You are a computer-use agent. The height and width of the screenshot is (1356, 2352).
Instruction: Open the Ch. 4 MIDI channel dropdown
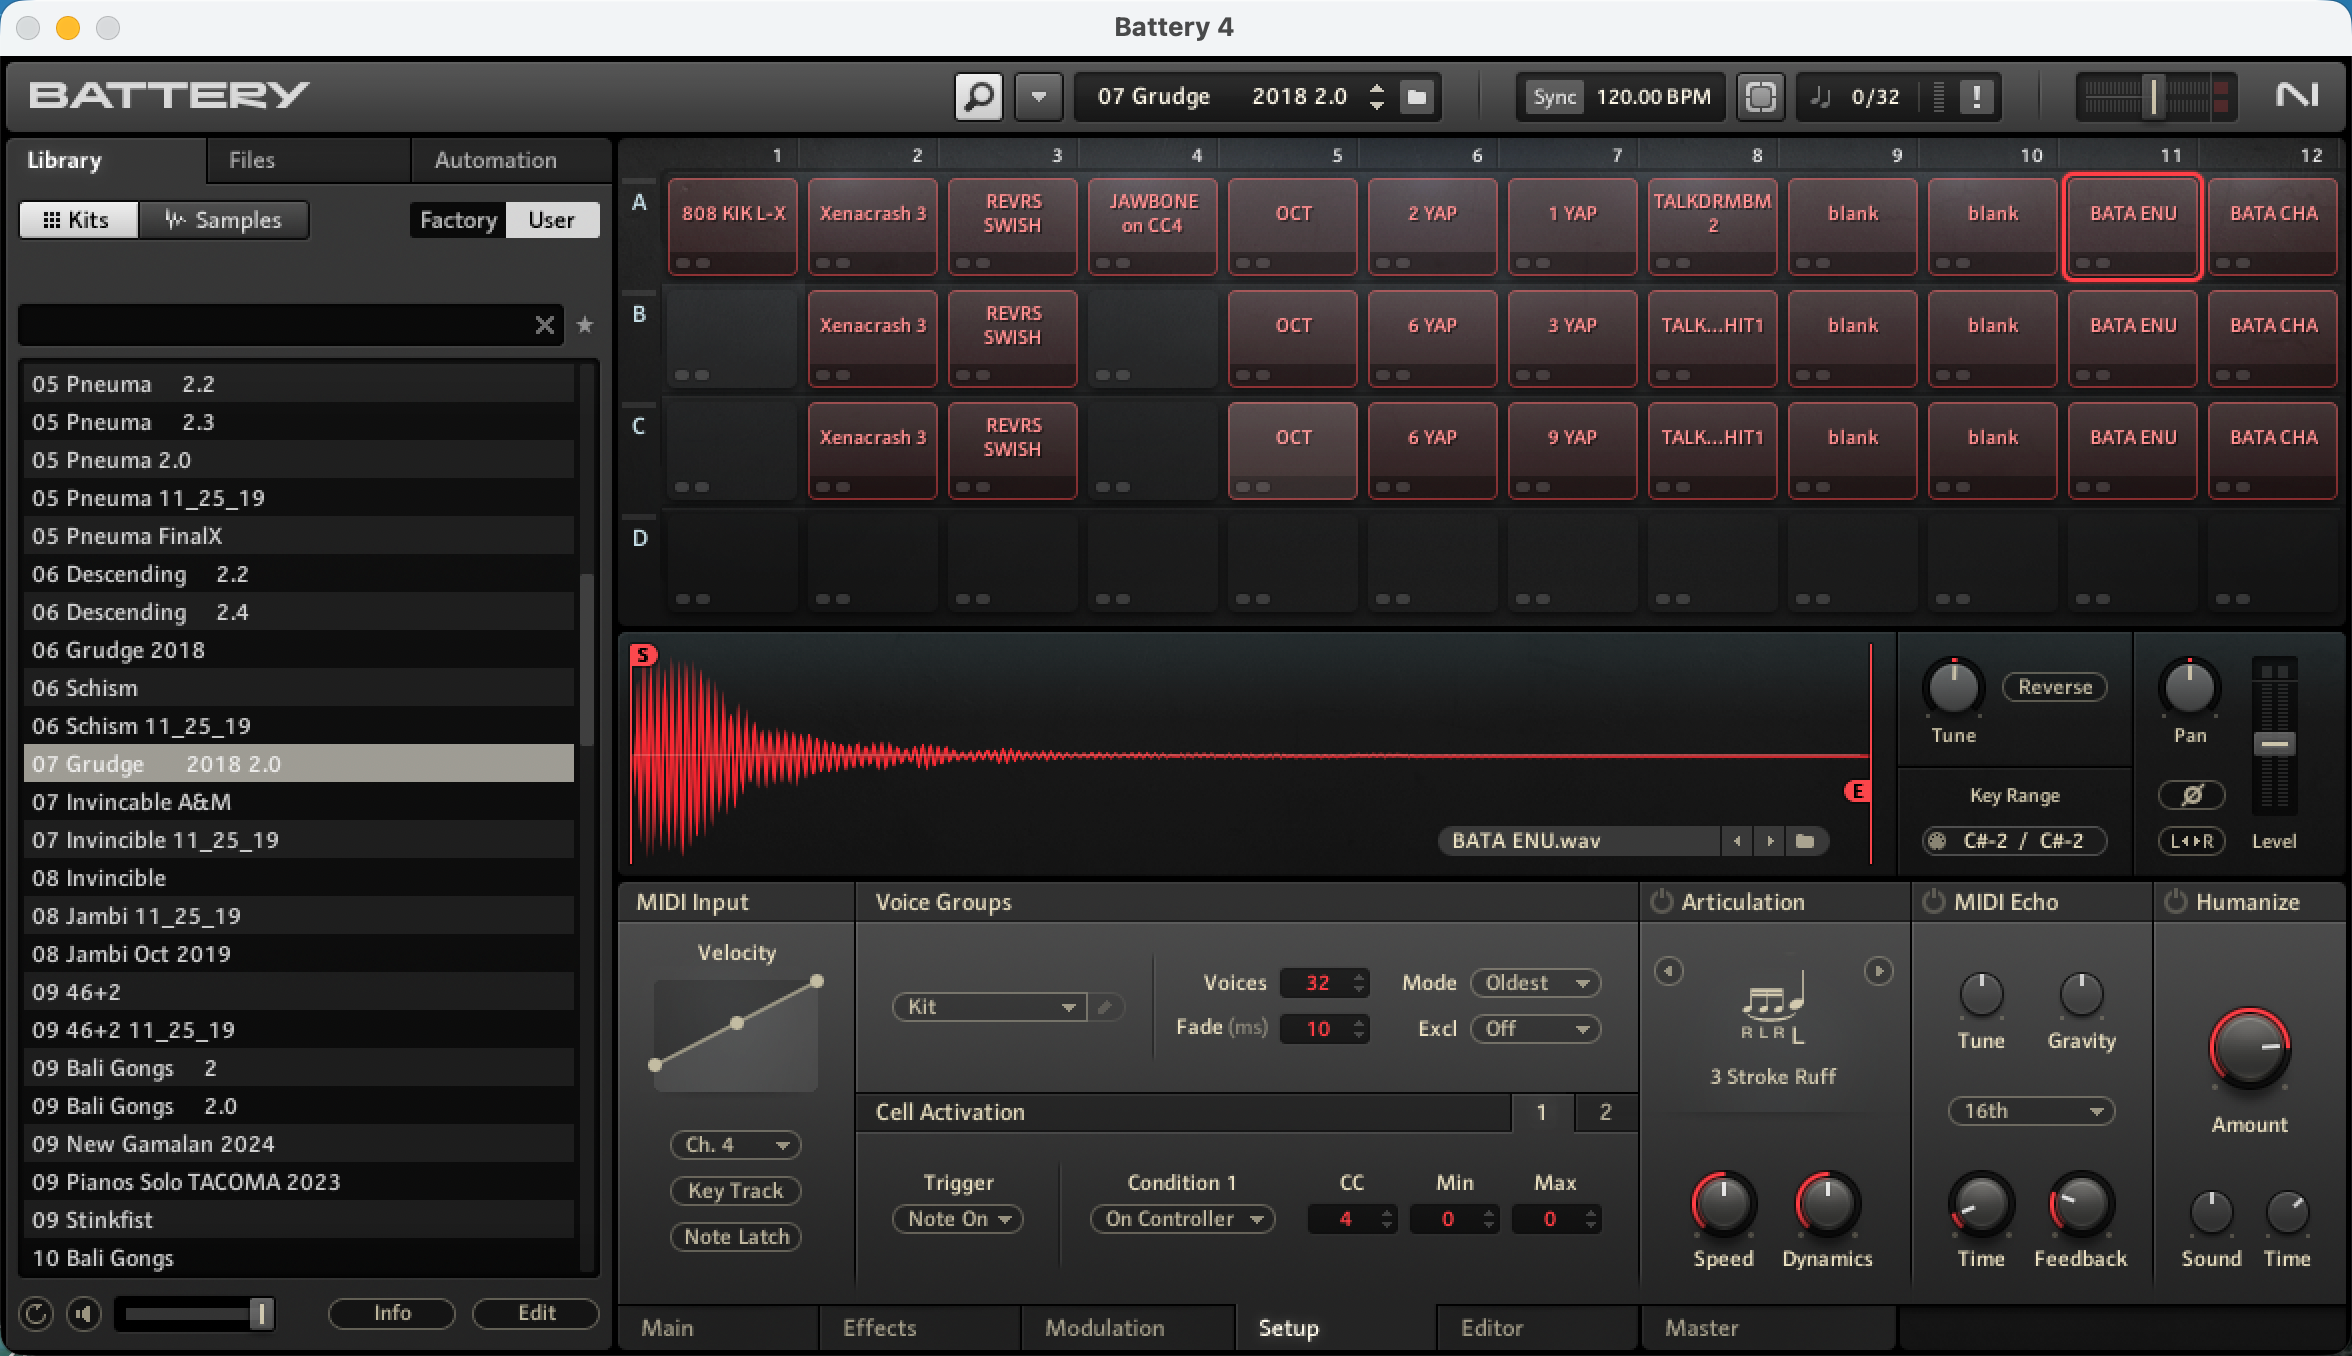(x=736, y=1145)
